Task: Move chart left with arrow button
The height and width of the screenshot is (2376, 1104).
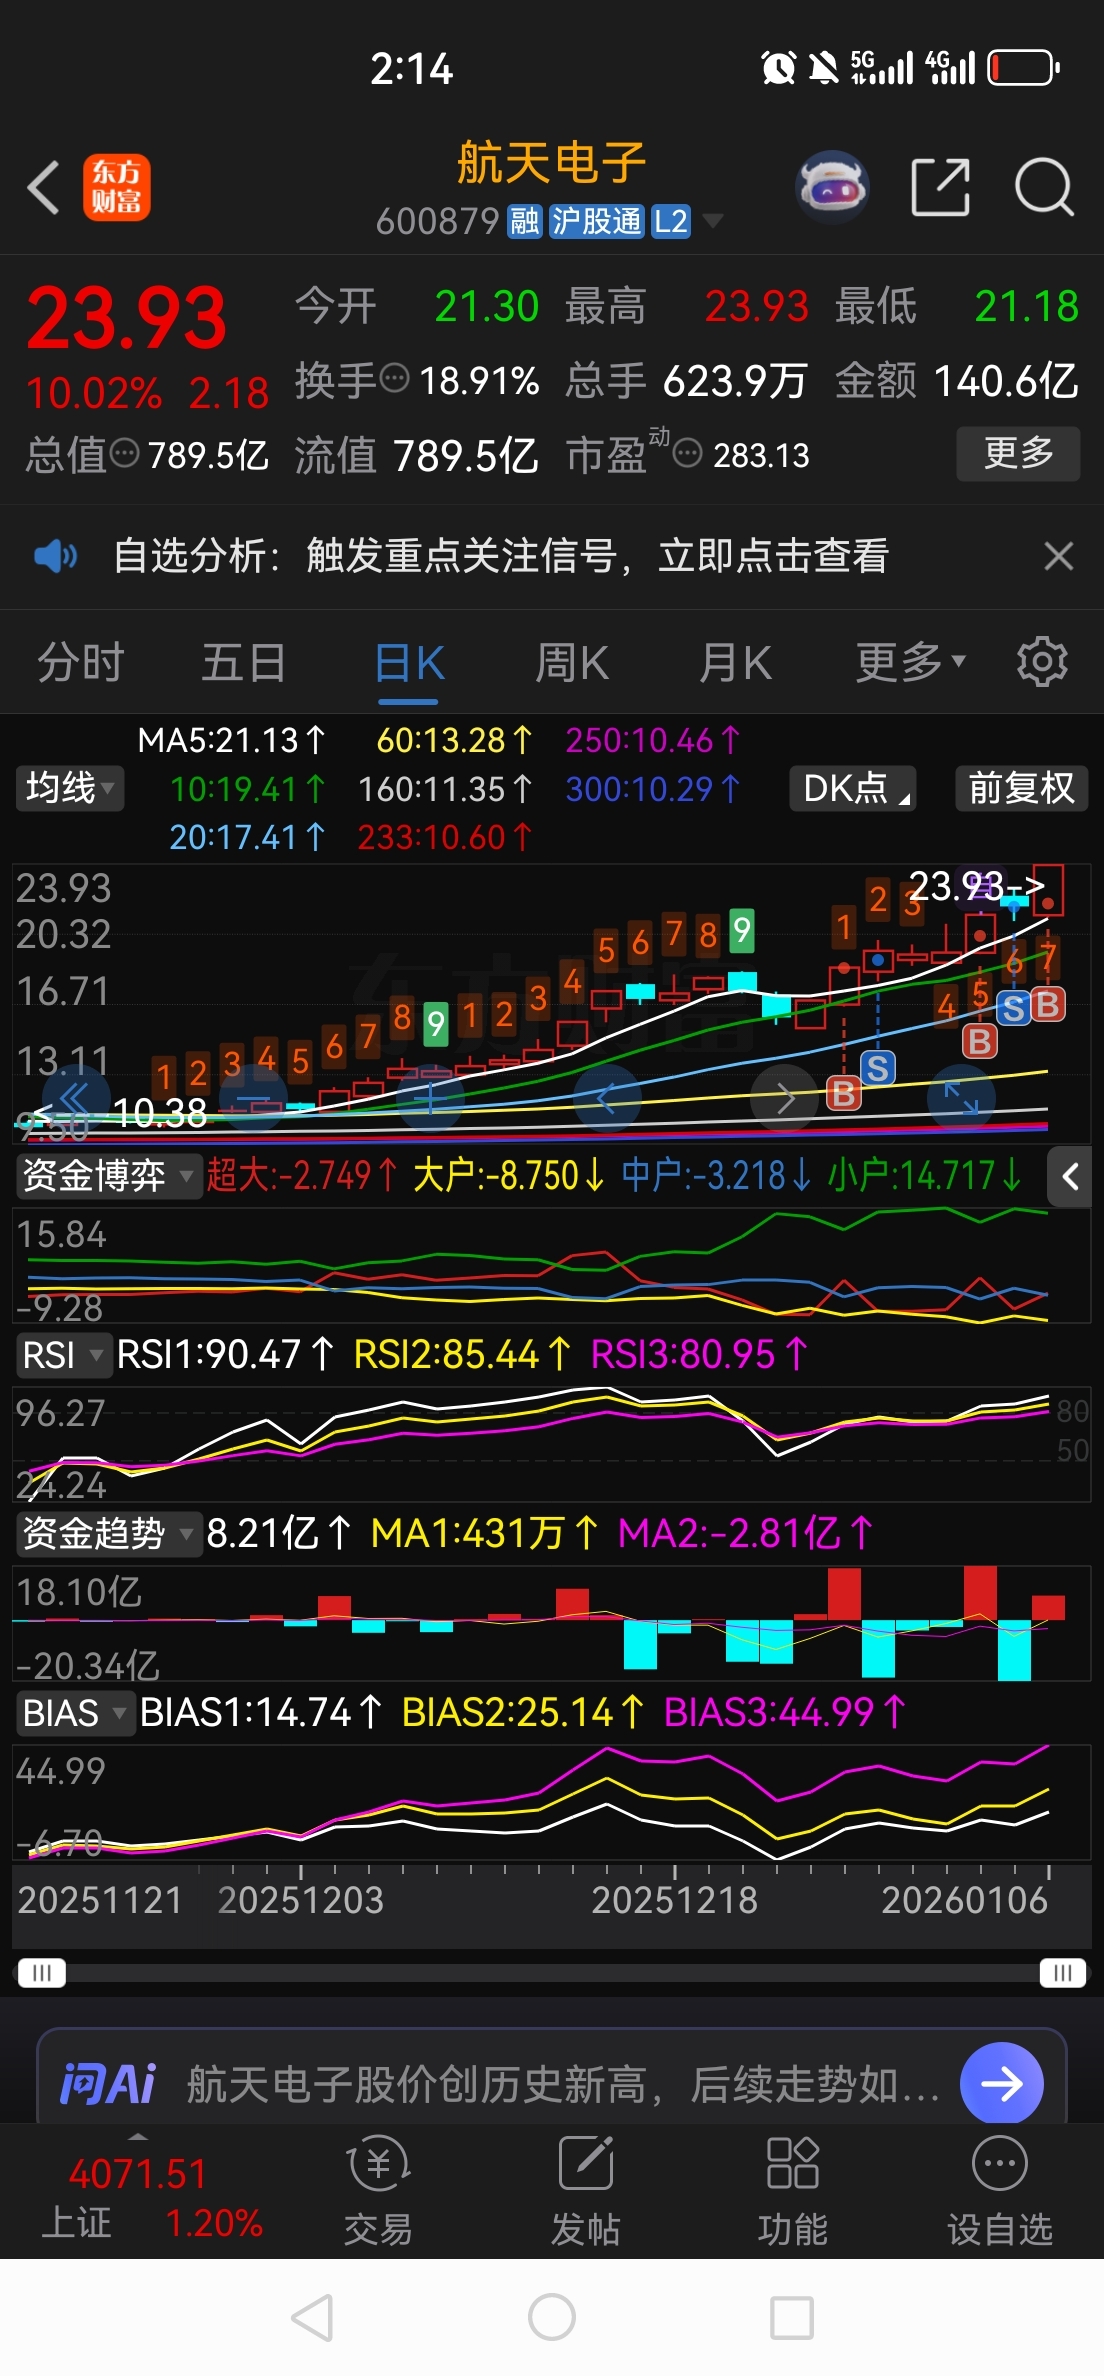Action: [x=606, y=1099]
